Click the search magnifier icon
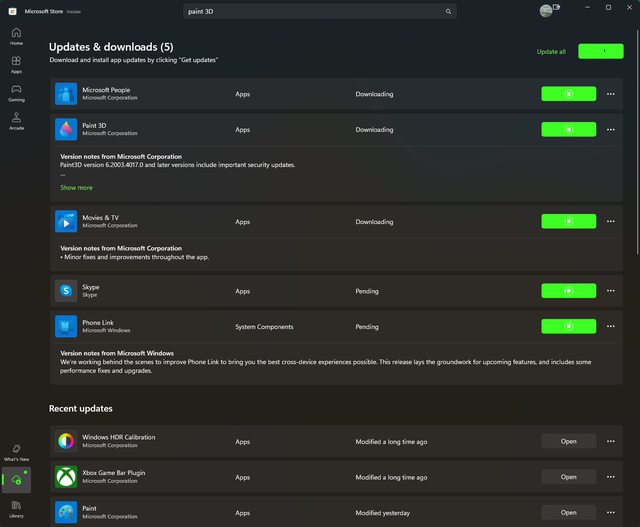Screen dimensions: 640x527 [x=448, y=11]
